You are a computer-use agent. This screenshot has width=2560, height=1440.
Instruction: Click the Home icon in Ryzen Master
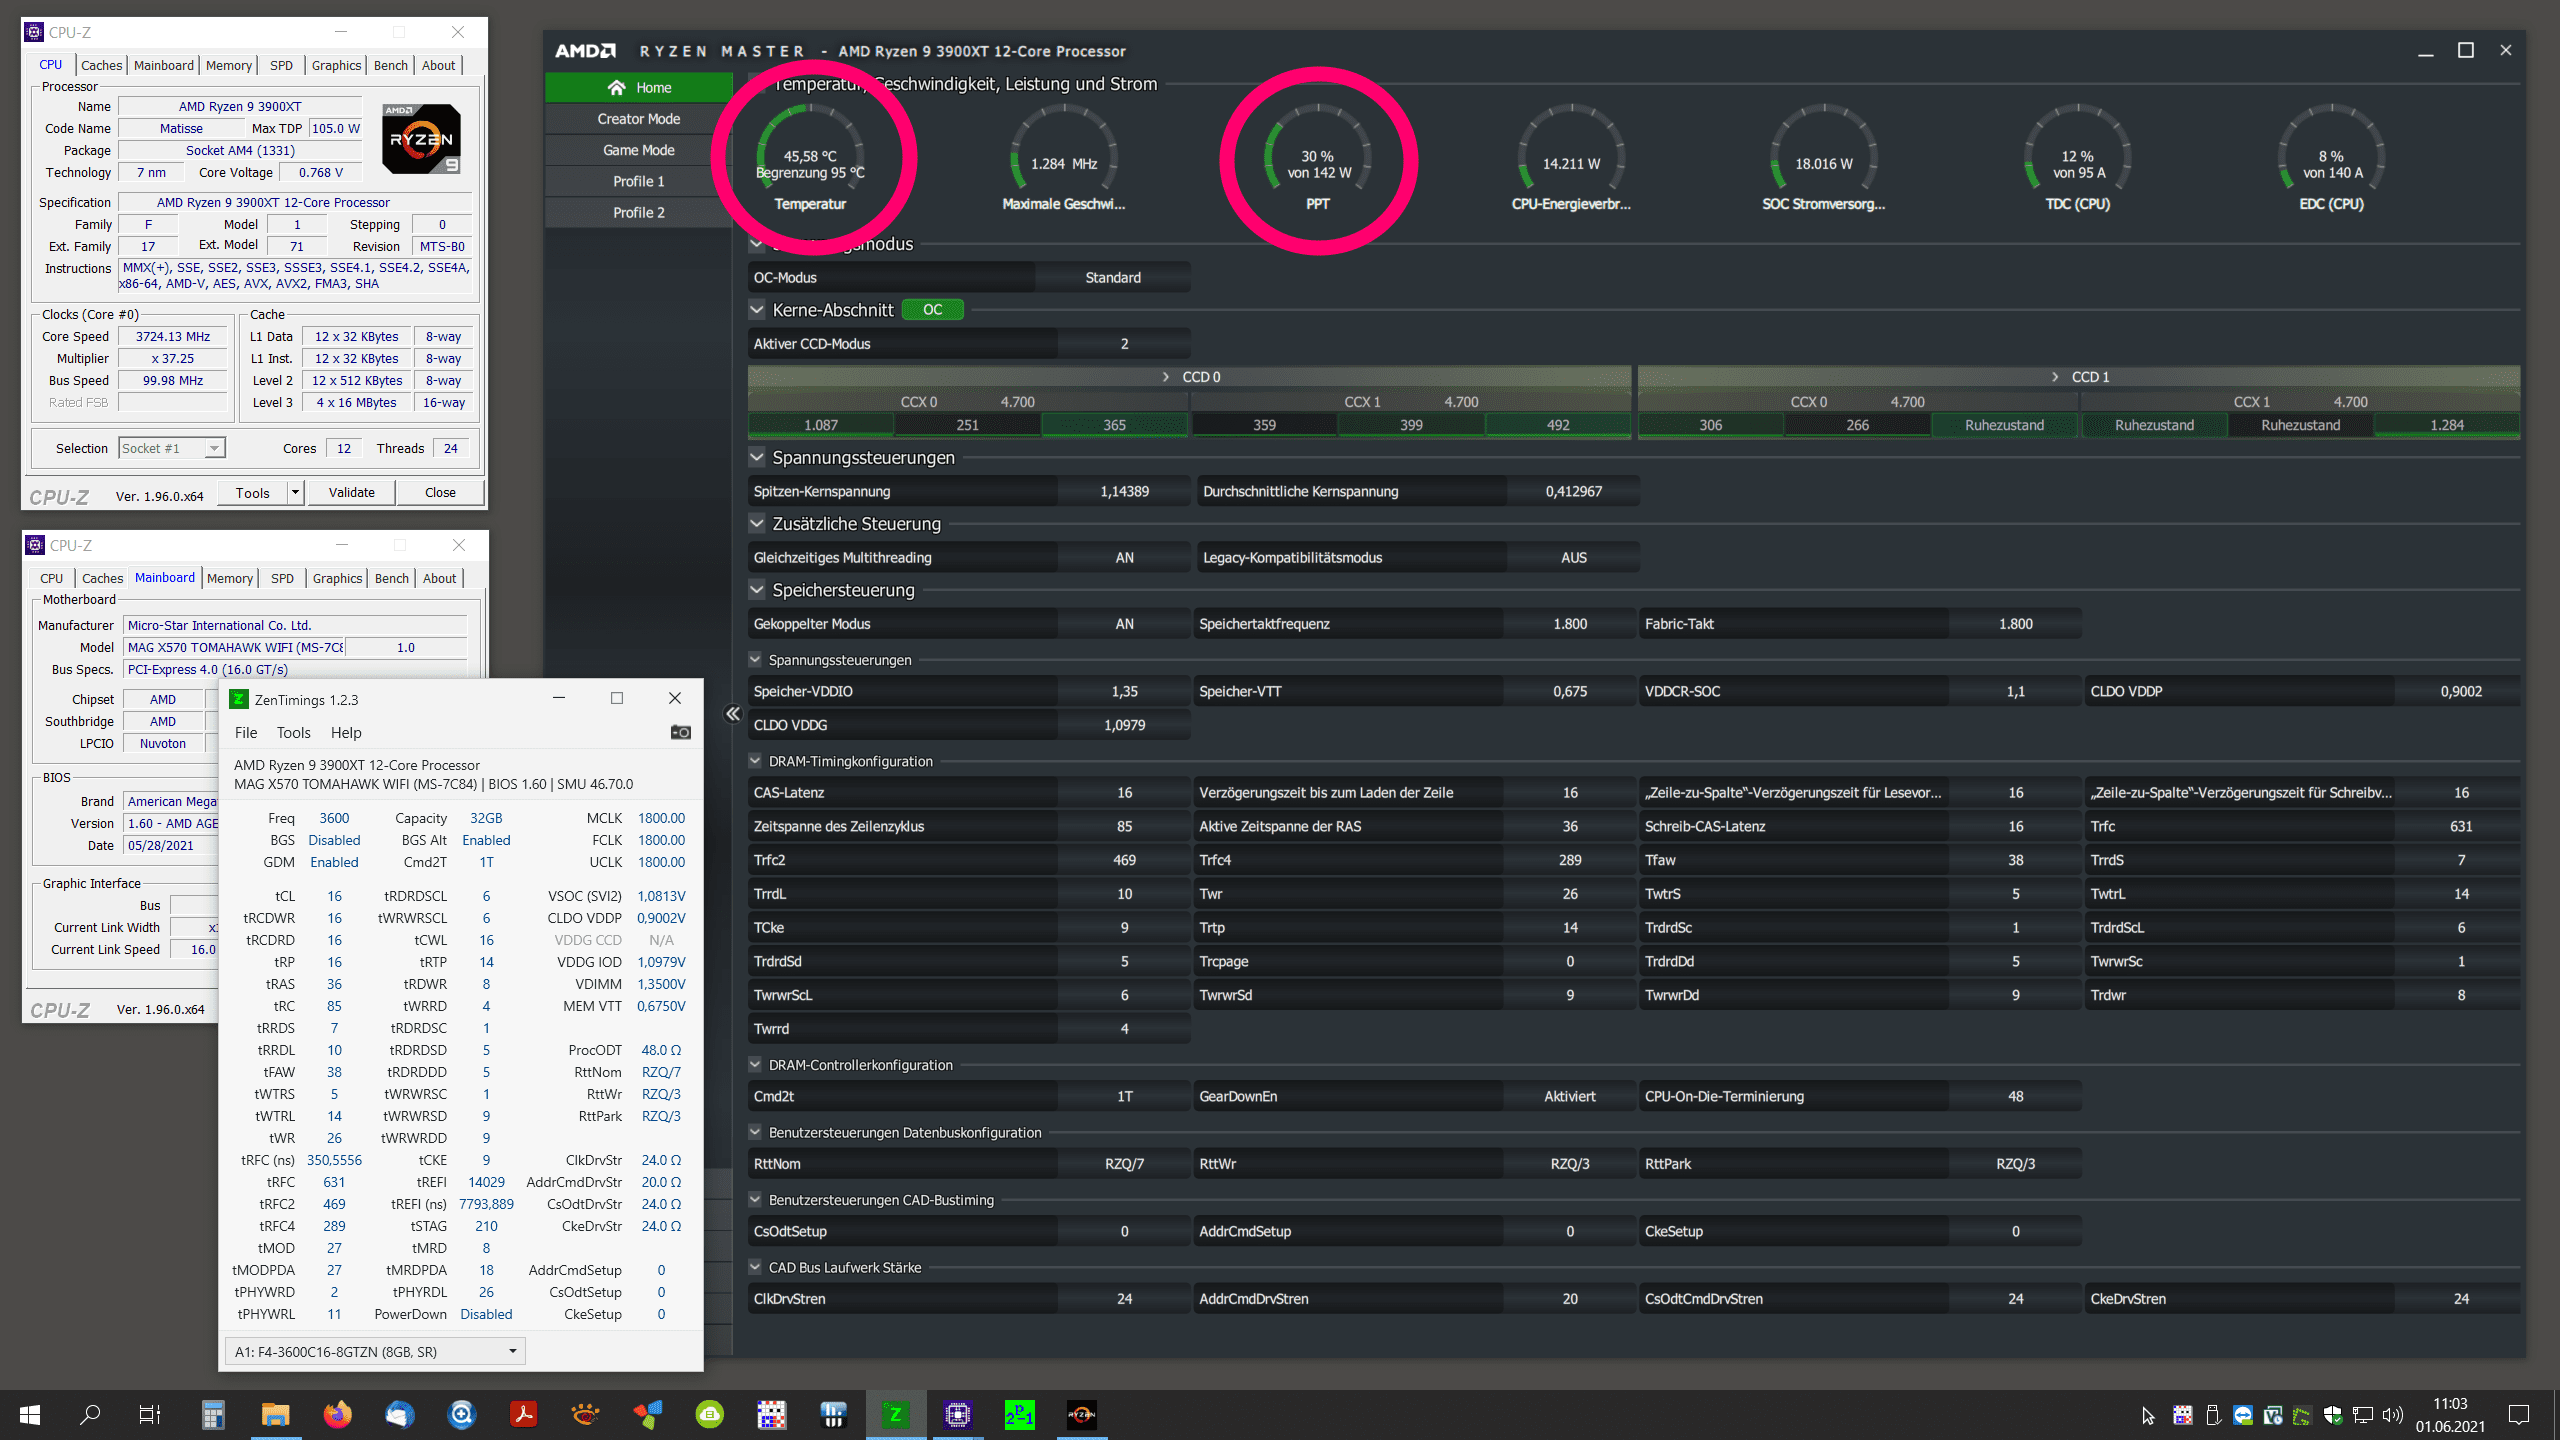(x=616, y=88)
